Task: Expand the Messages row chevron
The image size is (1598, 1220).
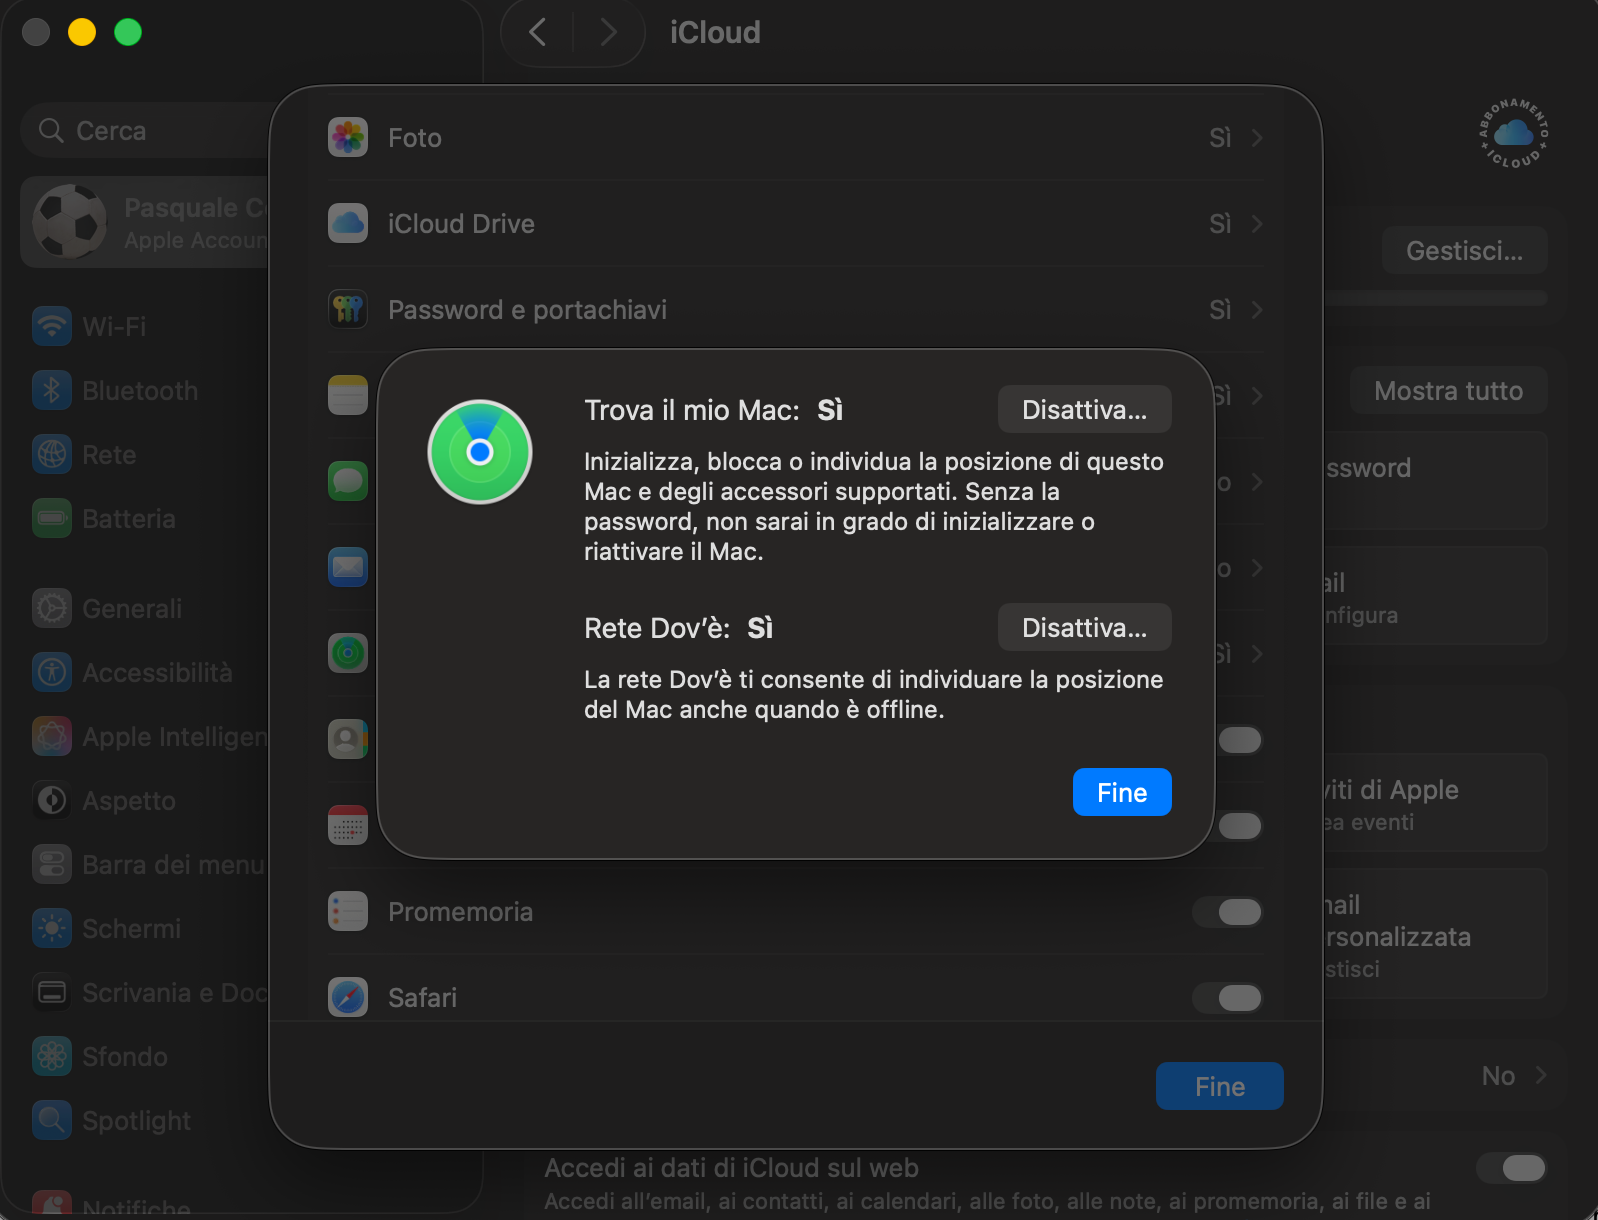Action: (x=1257, y=481)
